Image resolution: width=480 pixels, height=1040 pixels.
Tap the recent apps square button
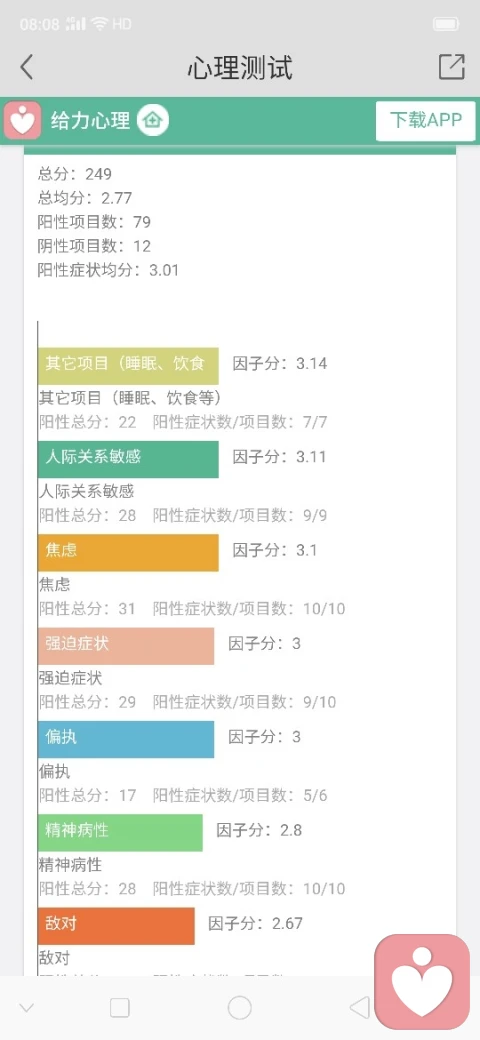[120, 1008]
